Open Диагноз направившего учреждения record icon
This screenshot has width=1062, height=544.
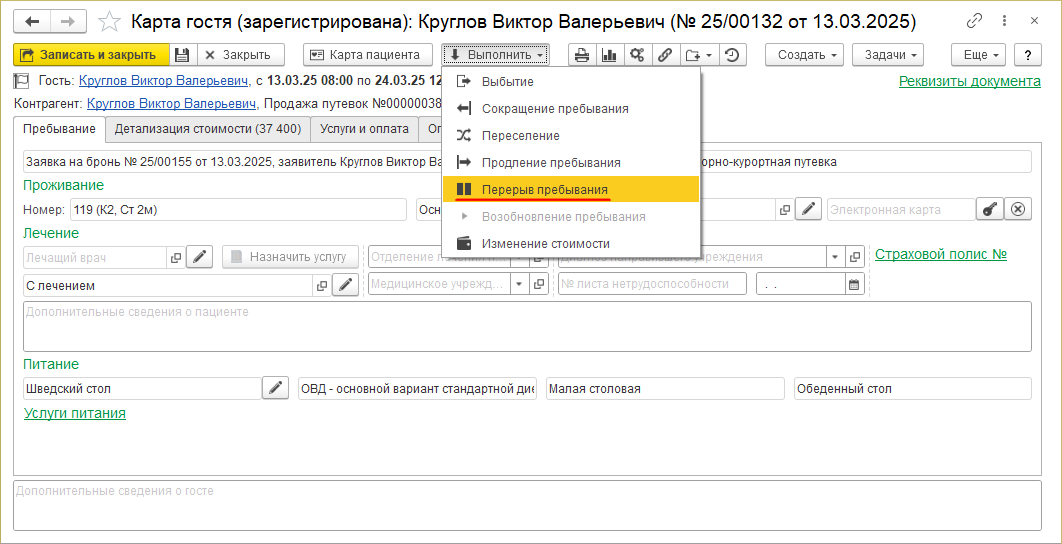click(x=855, y=257)
